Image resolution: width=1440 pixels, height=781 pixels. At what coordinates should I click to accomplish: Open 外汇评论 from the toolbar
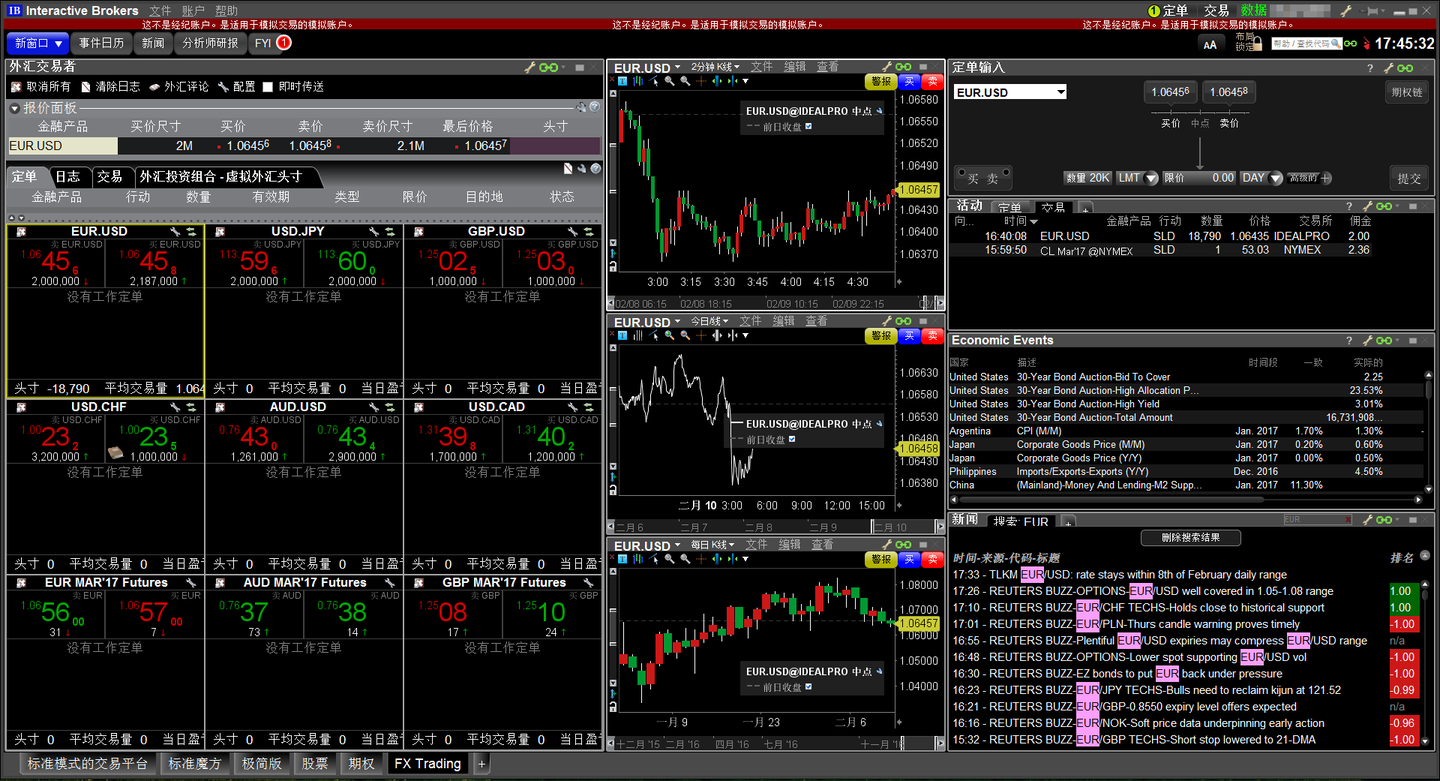pyautogui.click(x=179, y=87)
